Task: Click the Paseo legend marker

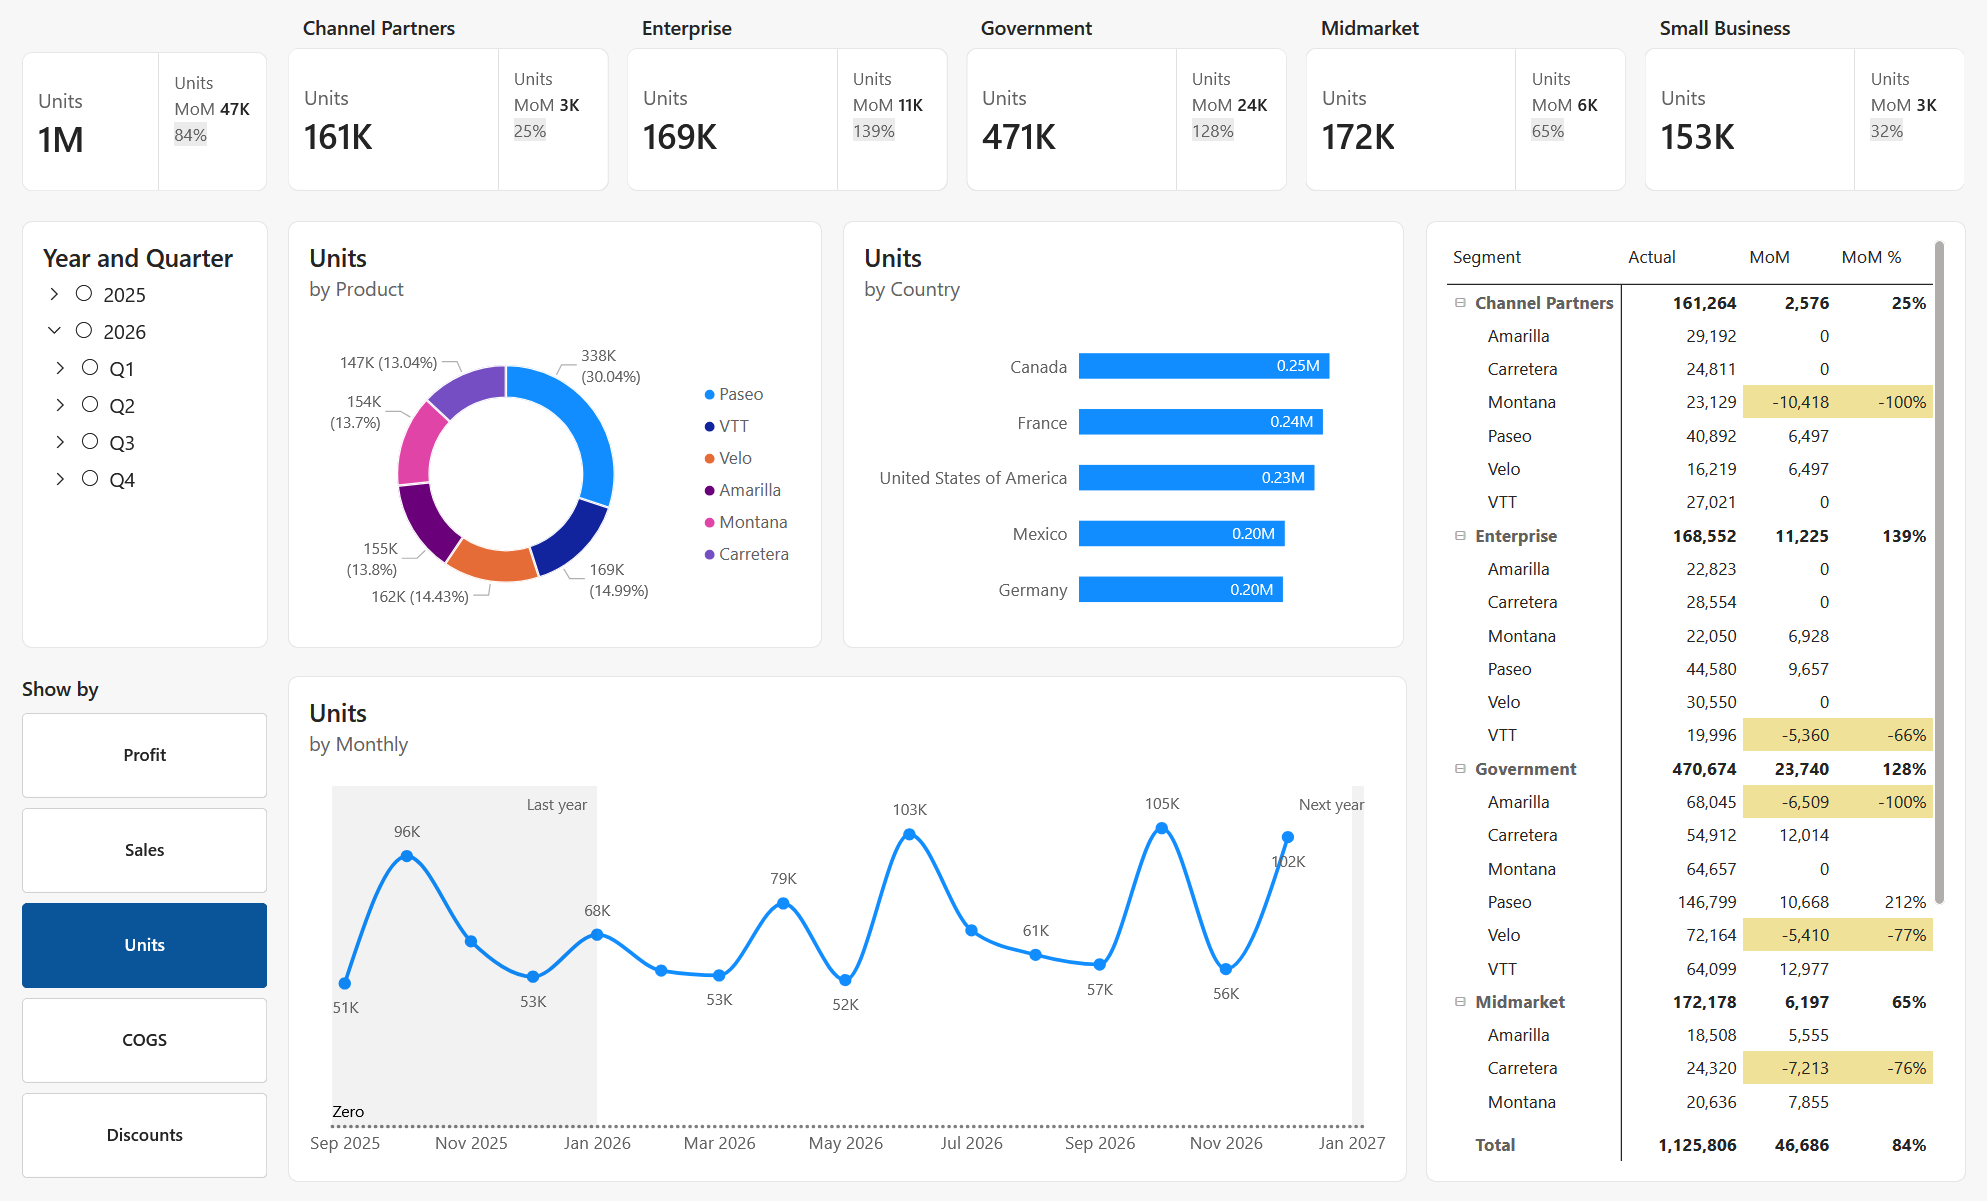Action: tap(709, 395)
